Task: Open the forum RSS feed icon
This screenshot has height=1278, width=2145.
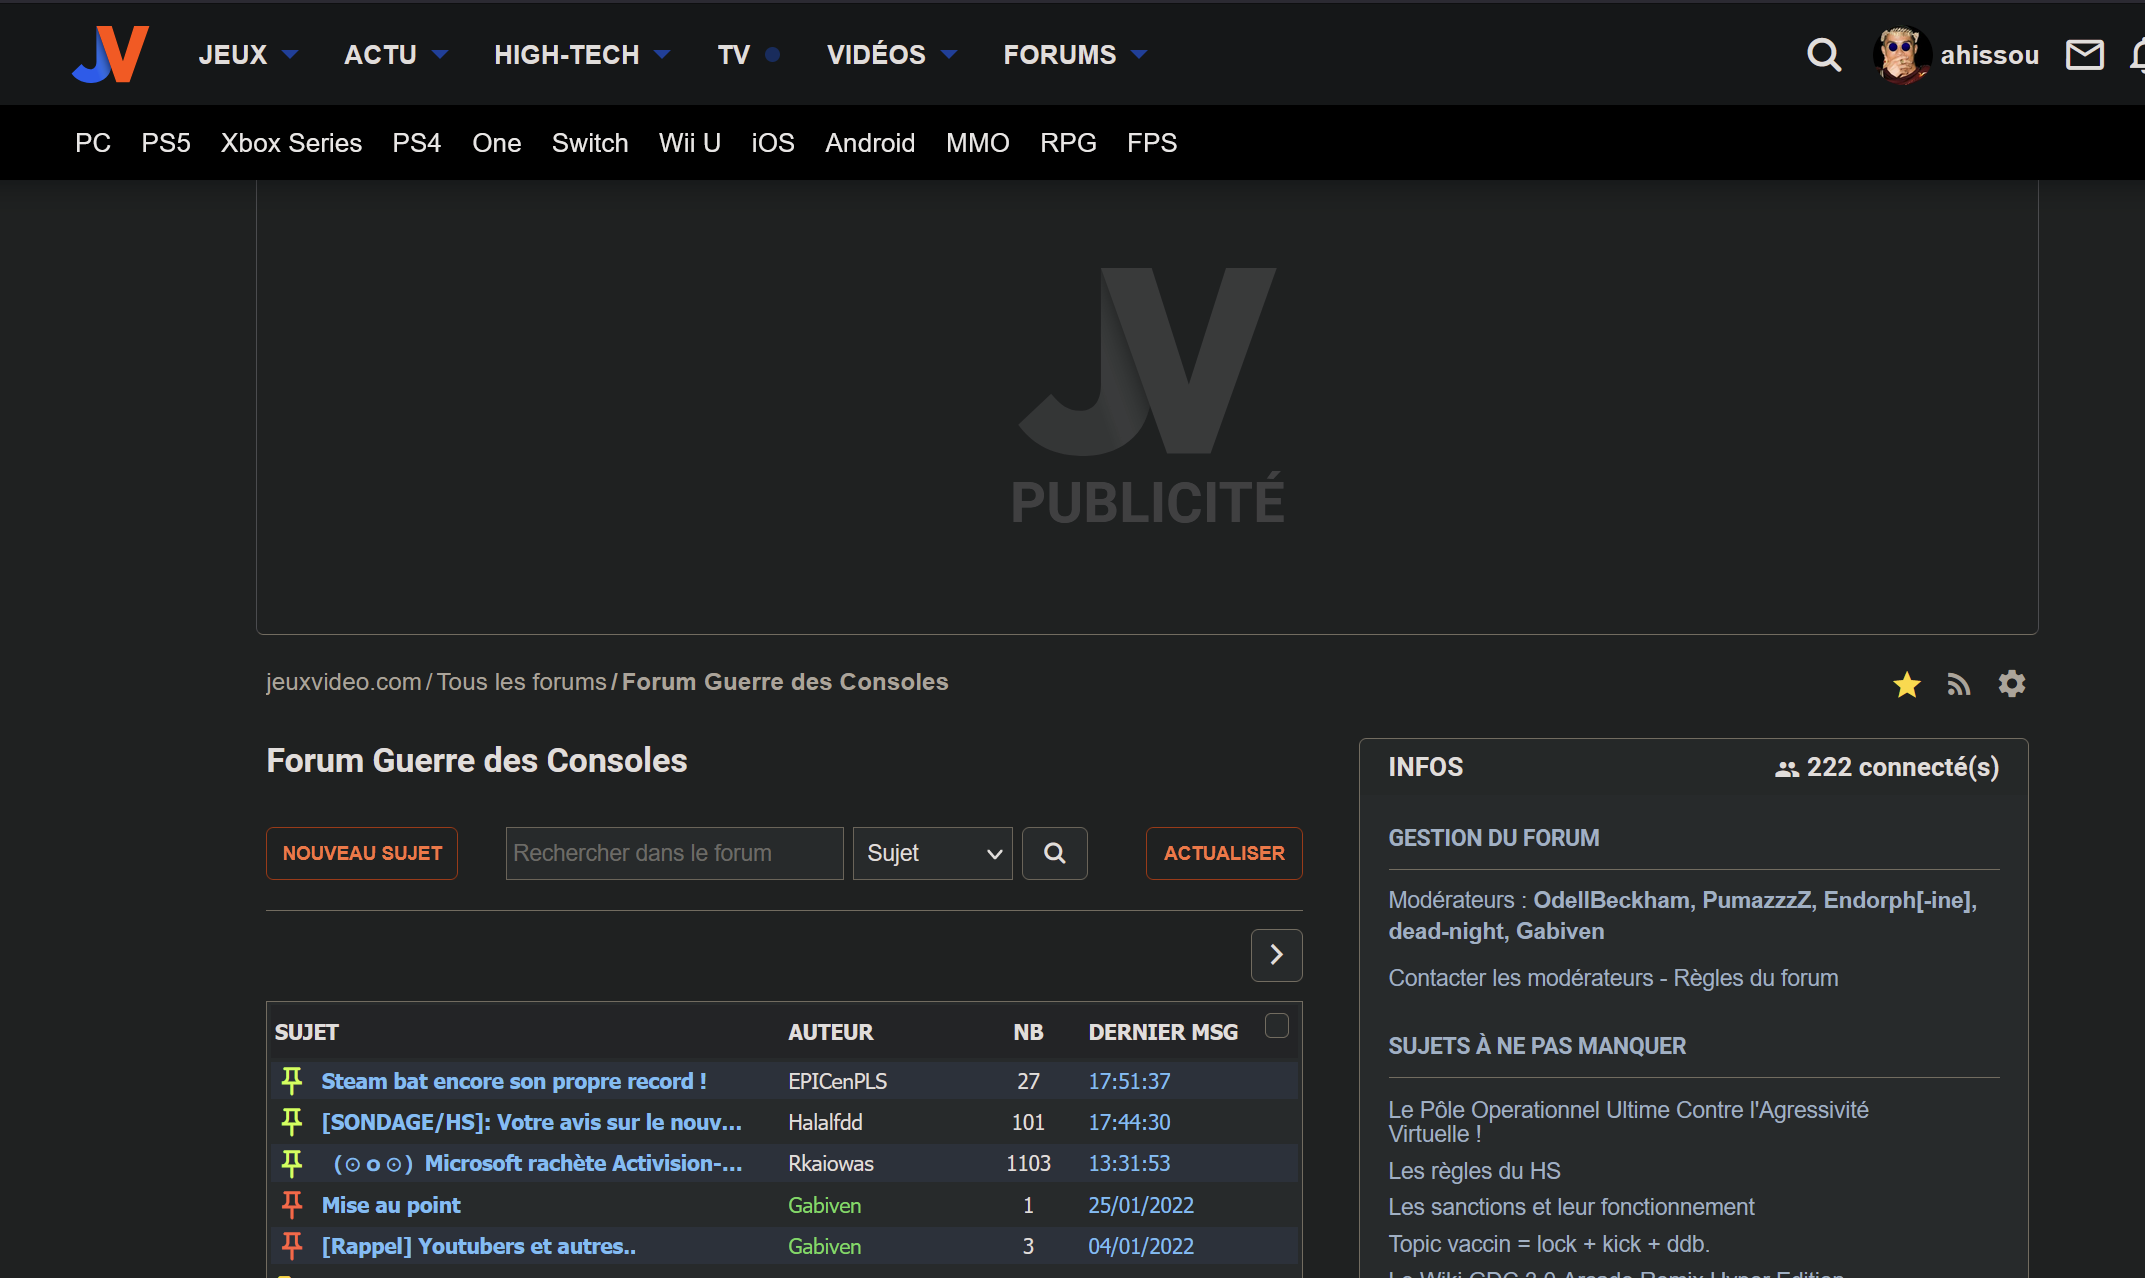Action: tap(1958, 685)
